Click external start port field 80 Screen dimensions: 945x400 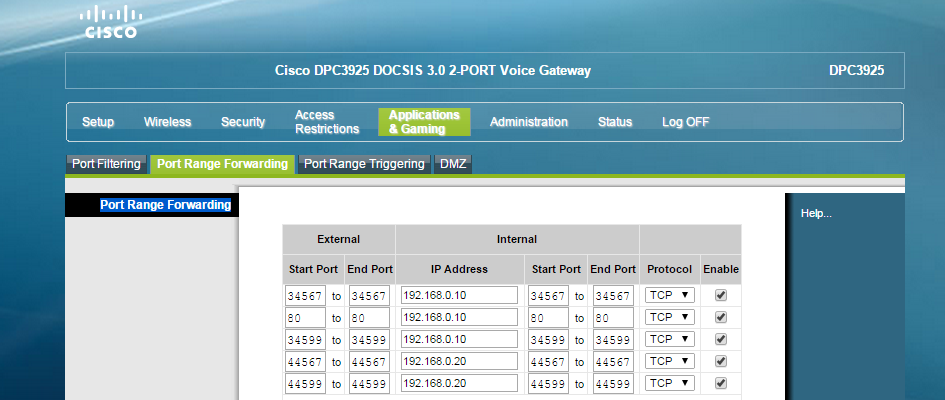305,317
